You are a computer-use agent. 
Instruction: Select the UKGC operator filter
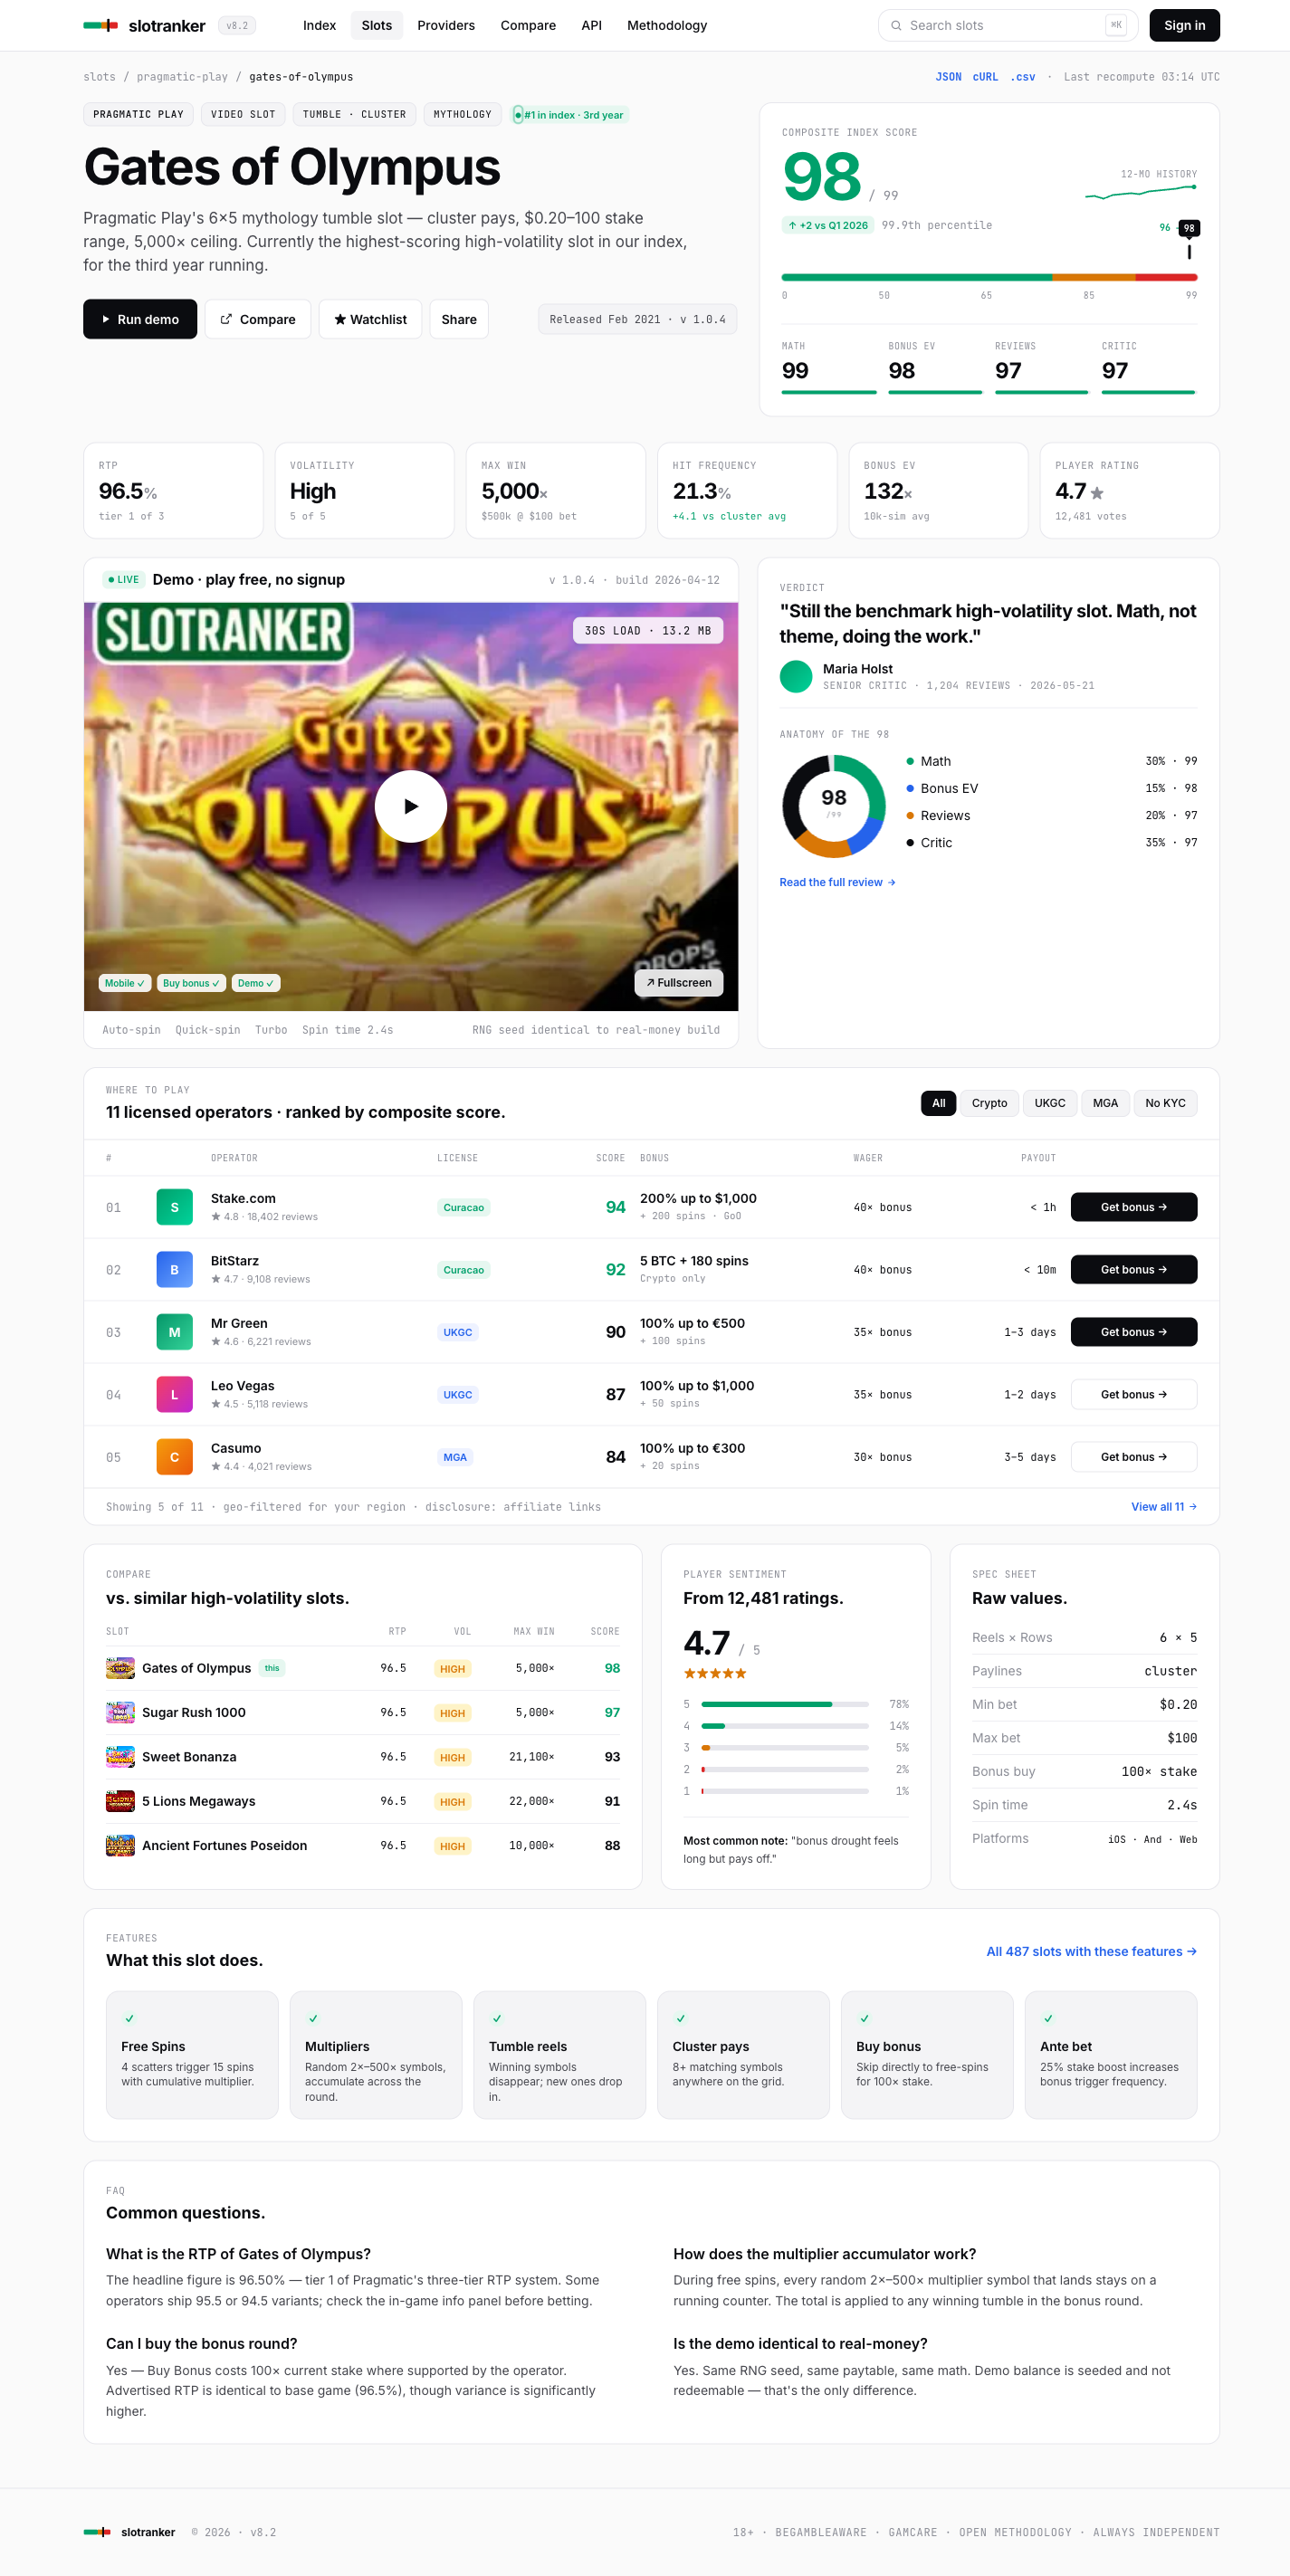tap(1050, 1103)
